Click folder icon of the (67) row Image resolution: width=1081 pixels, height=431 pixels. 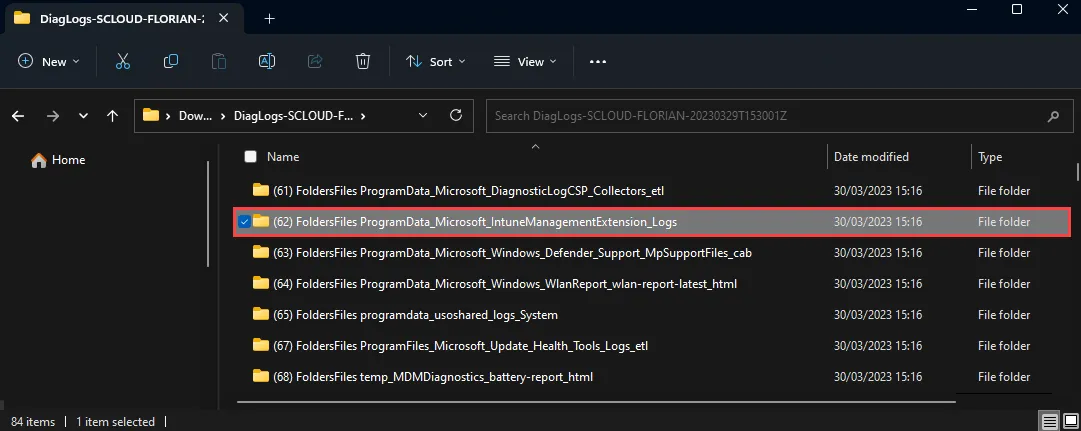261,345
